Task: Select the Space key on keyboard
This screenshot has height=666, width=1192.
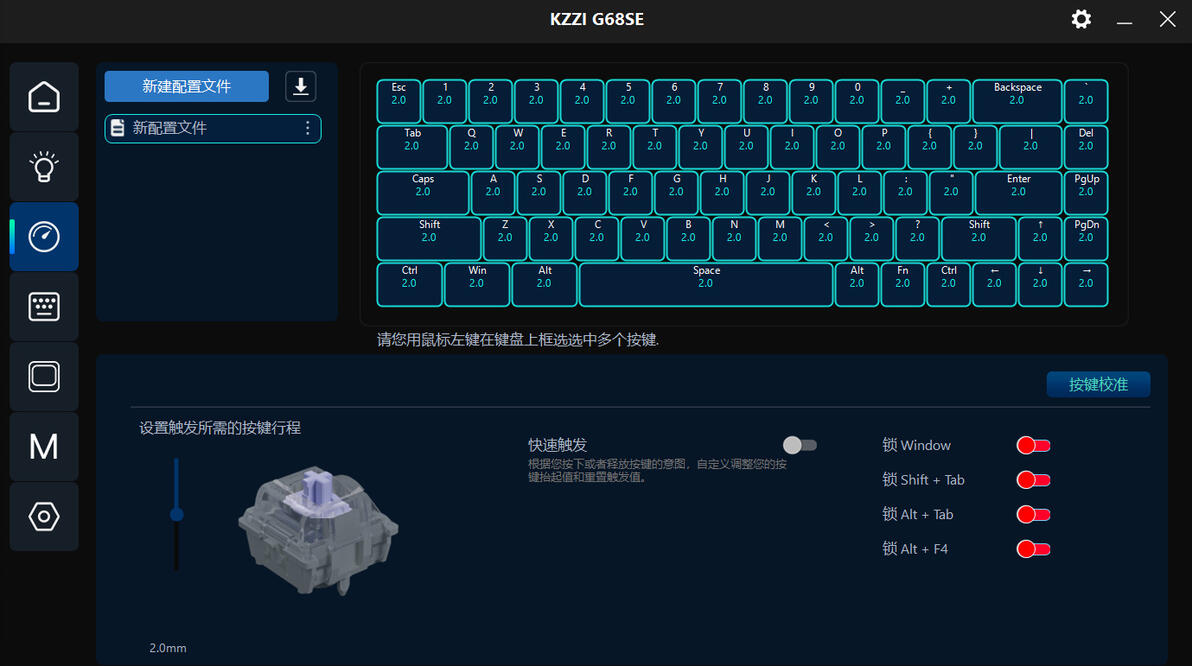Action: (x=705, y=284)
